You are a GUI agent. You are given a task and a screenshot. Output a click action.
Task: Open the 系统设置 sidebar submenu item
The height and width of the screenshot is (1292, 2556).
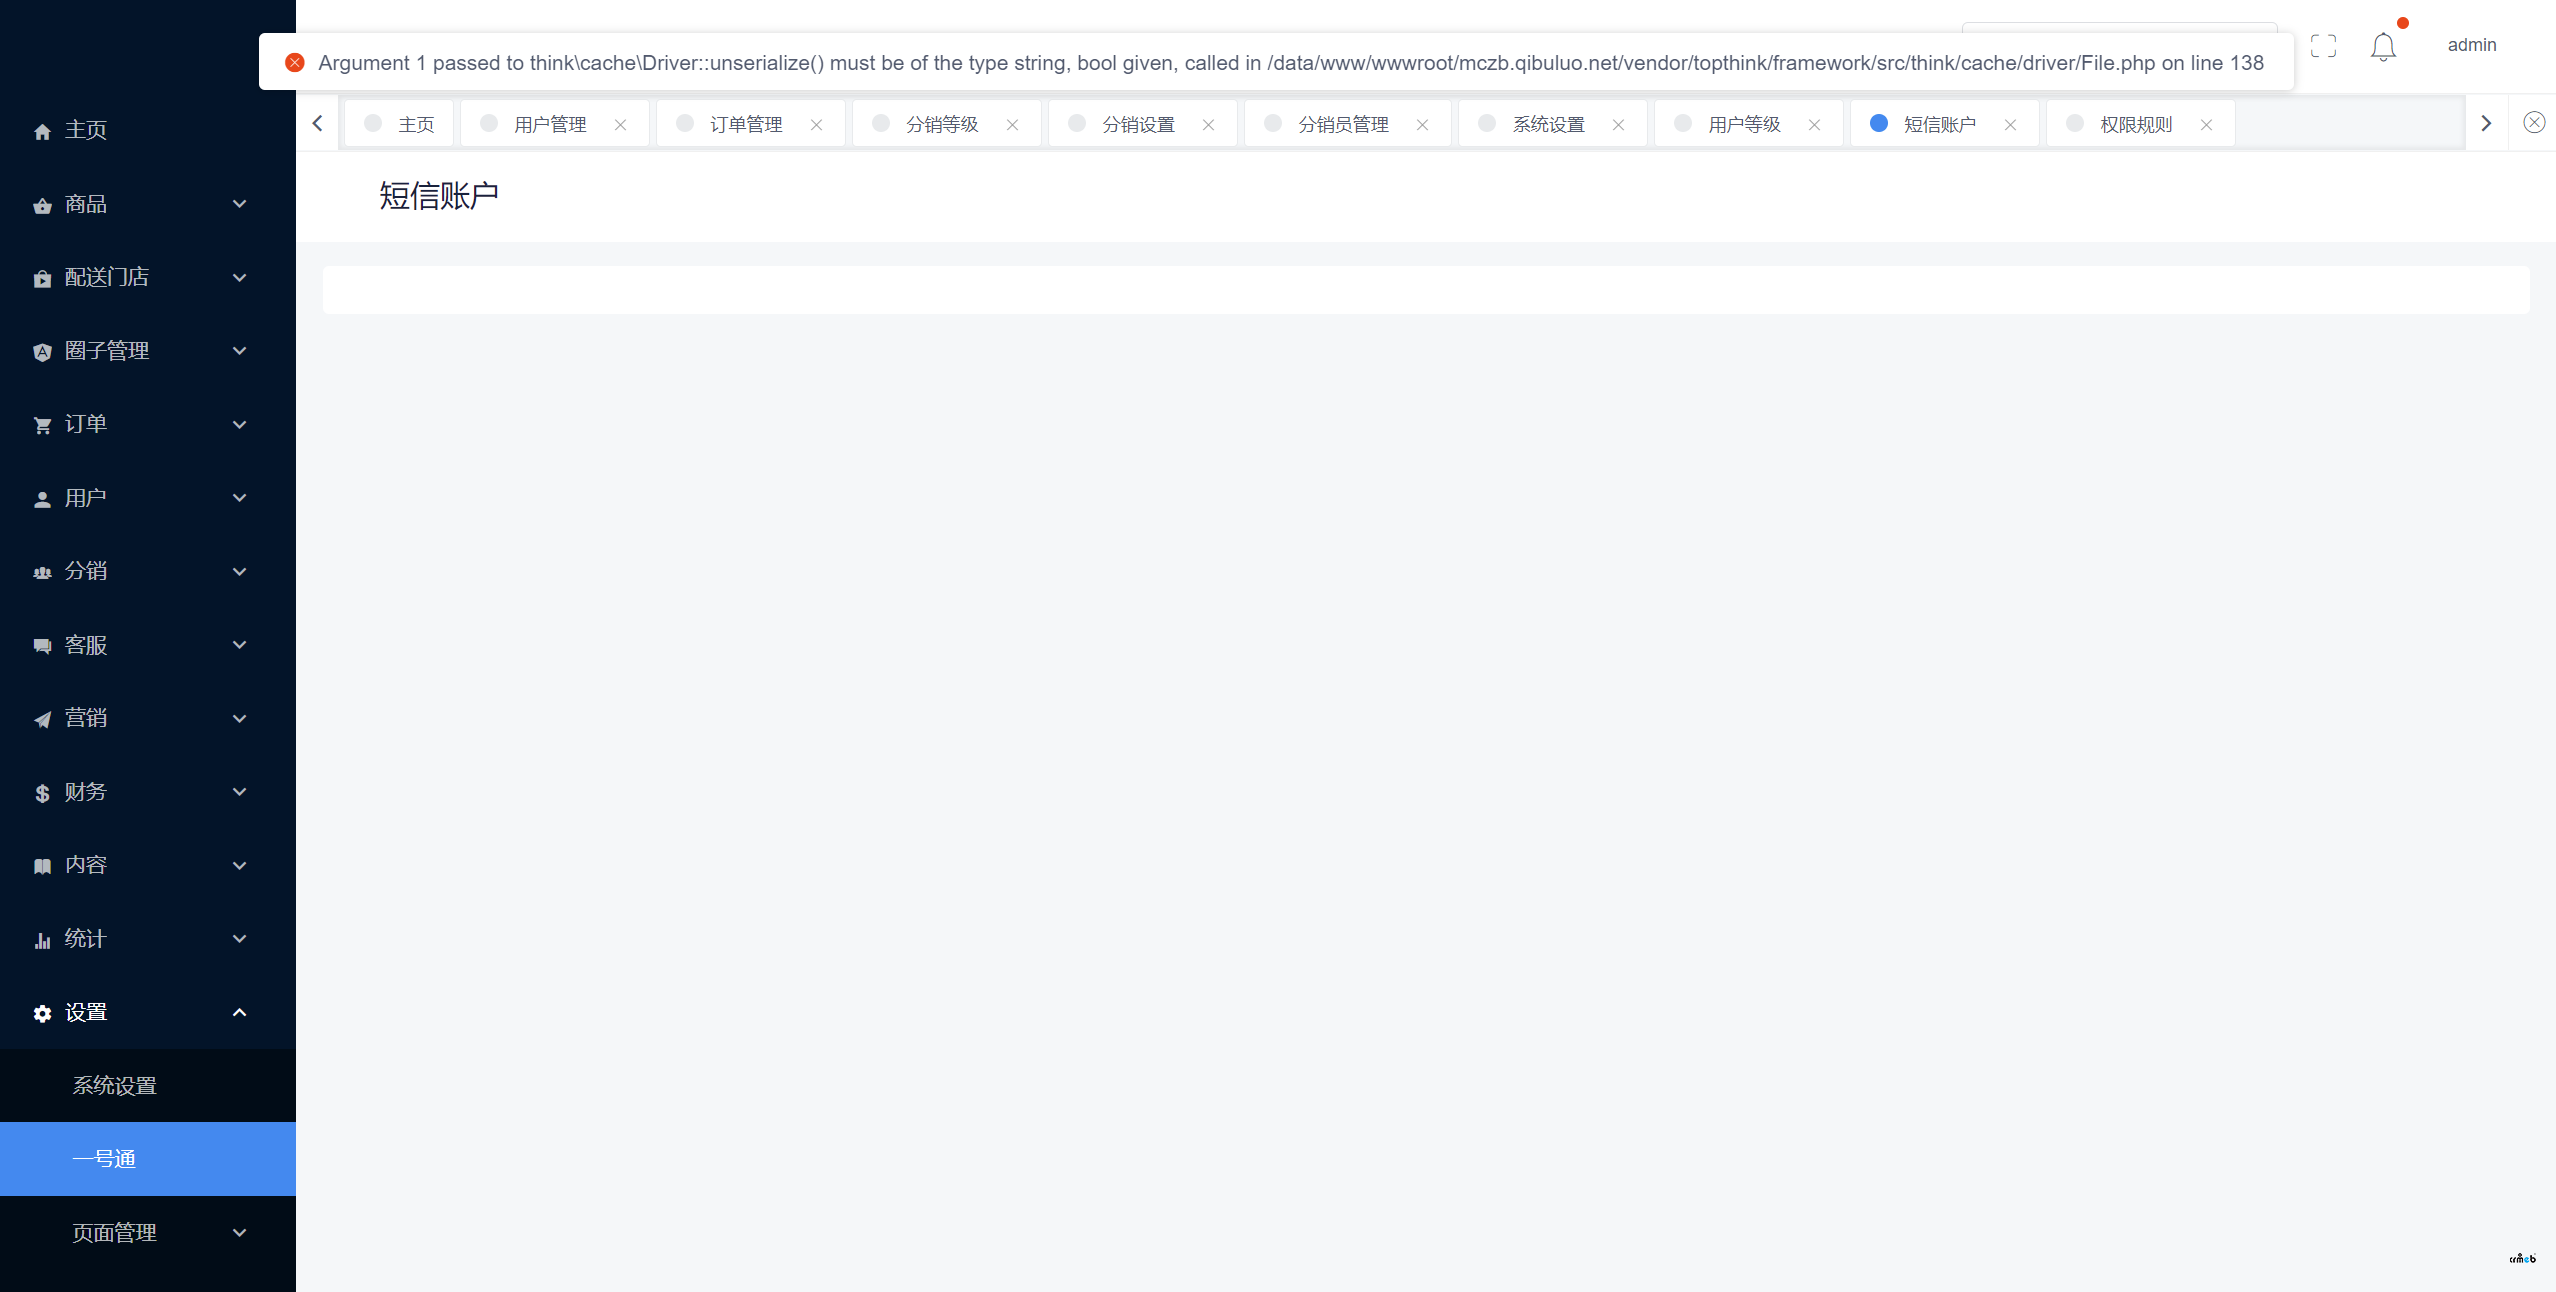(148, 1086)
